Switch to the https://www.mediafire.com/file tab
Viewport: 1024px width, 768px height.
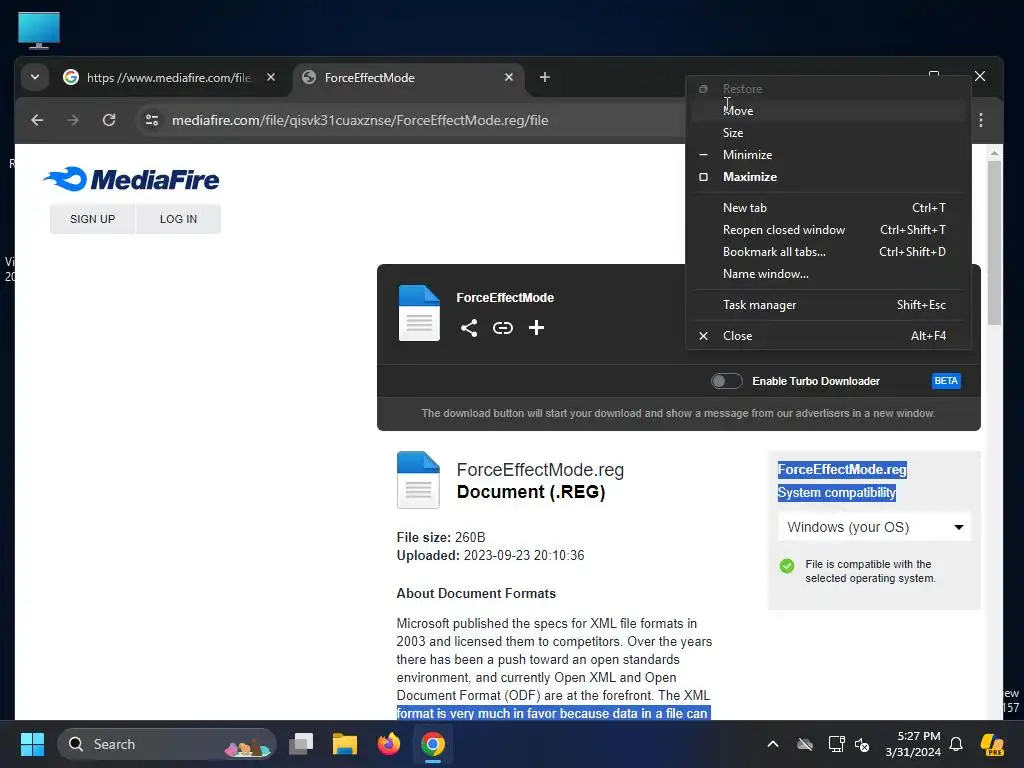[x=170, y=78]
